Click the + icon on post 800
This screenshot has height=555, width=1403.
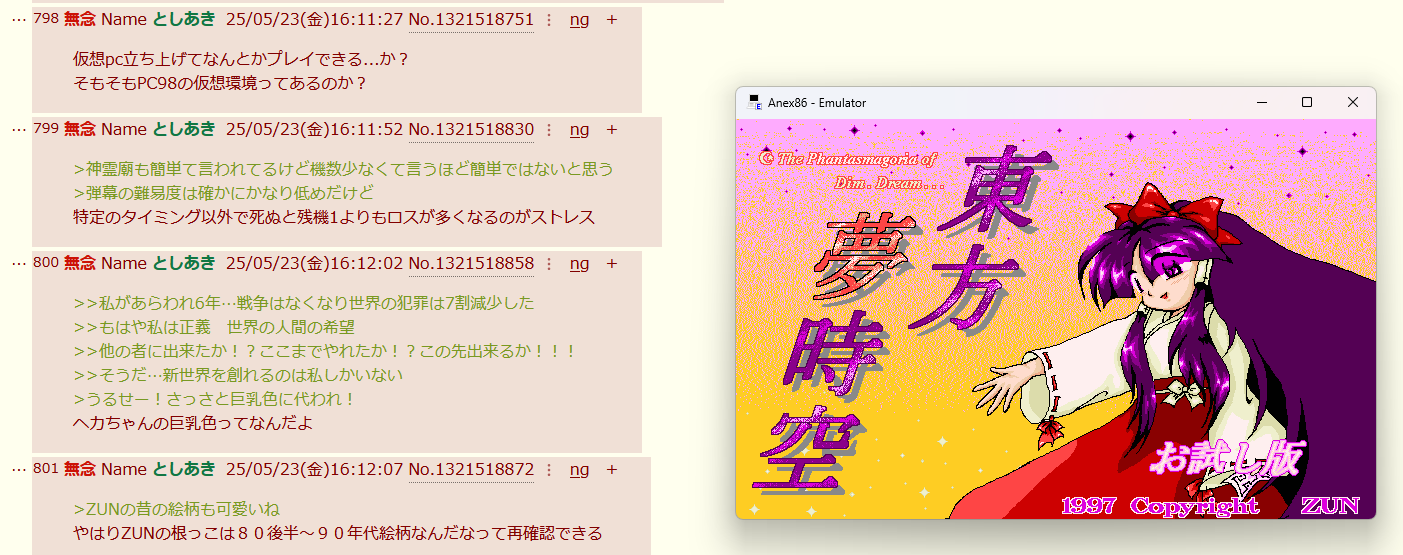coord(612,264)
